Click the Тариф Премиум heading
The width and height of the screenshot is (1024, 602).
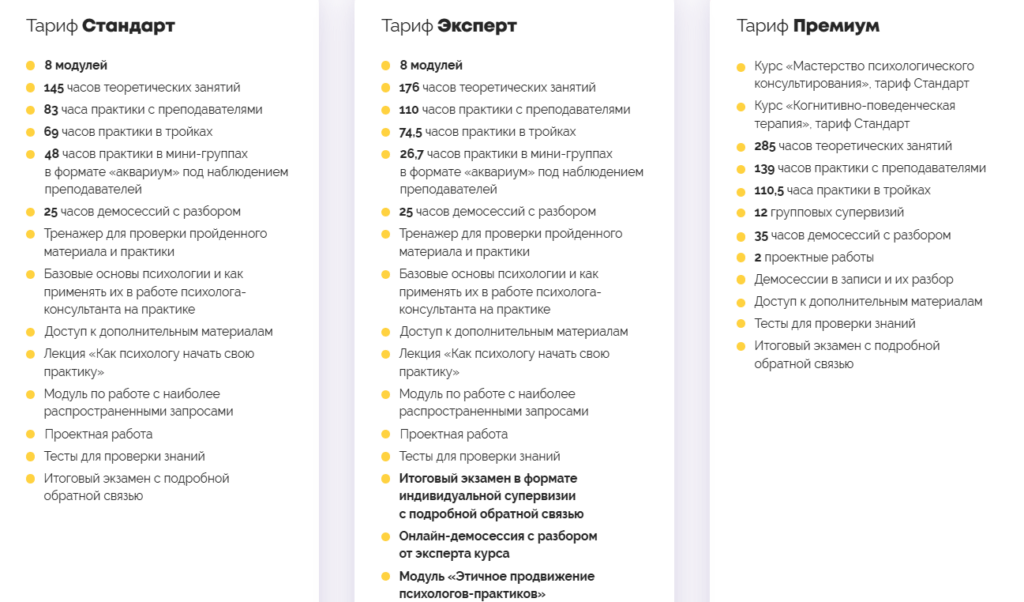click(808, 26)
